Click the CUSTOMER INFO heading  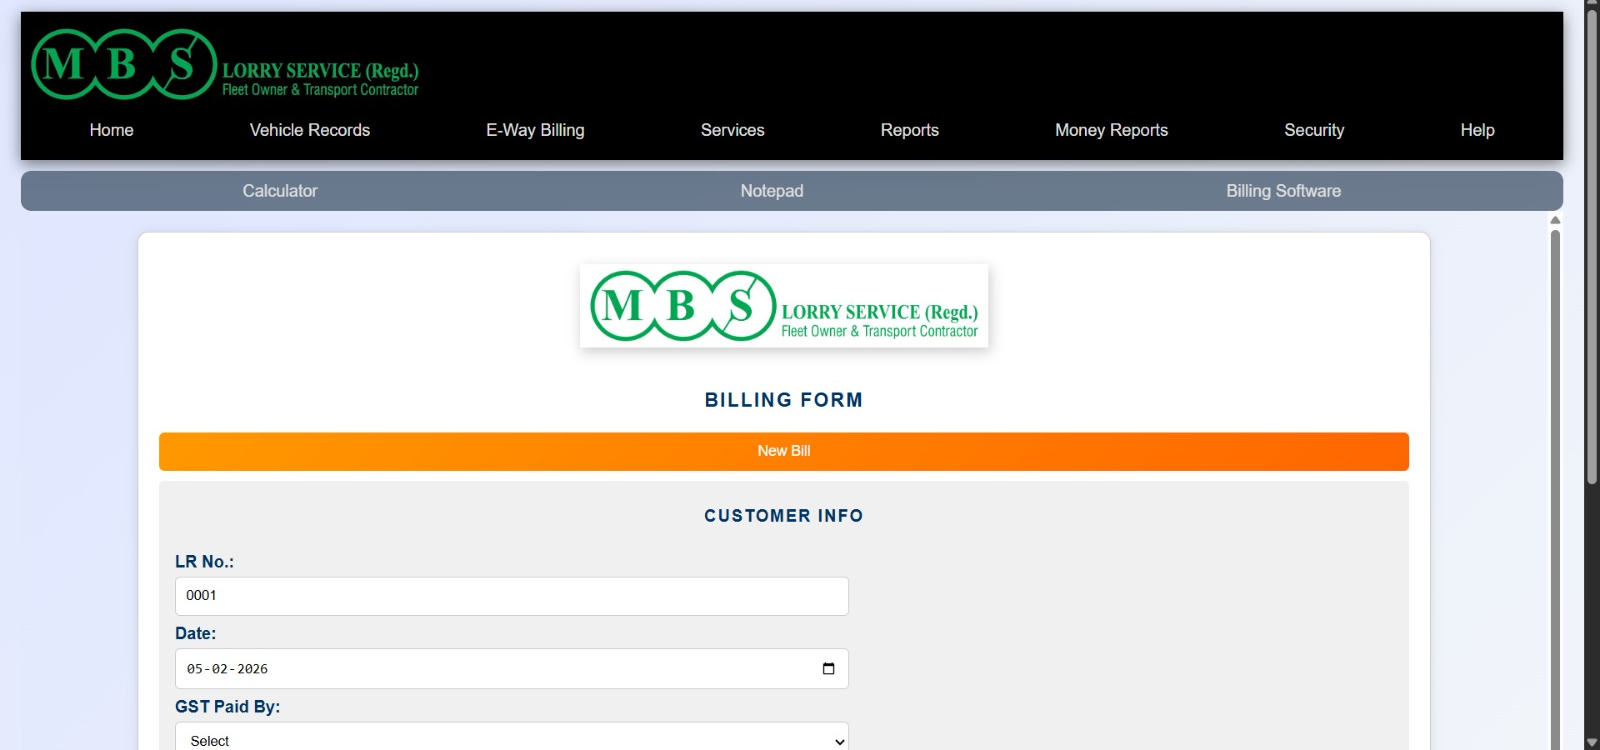point(784,516)
